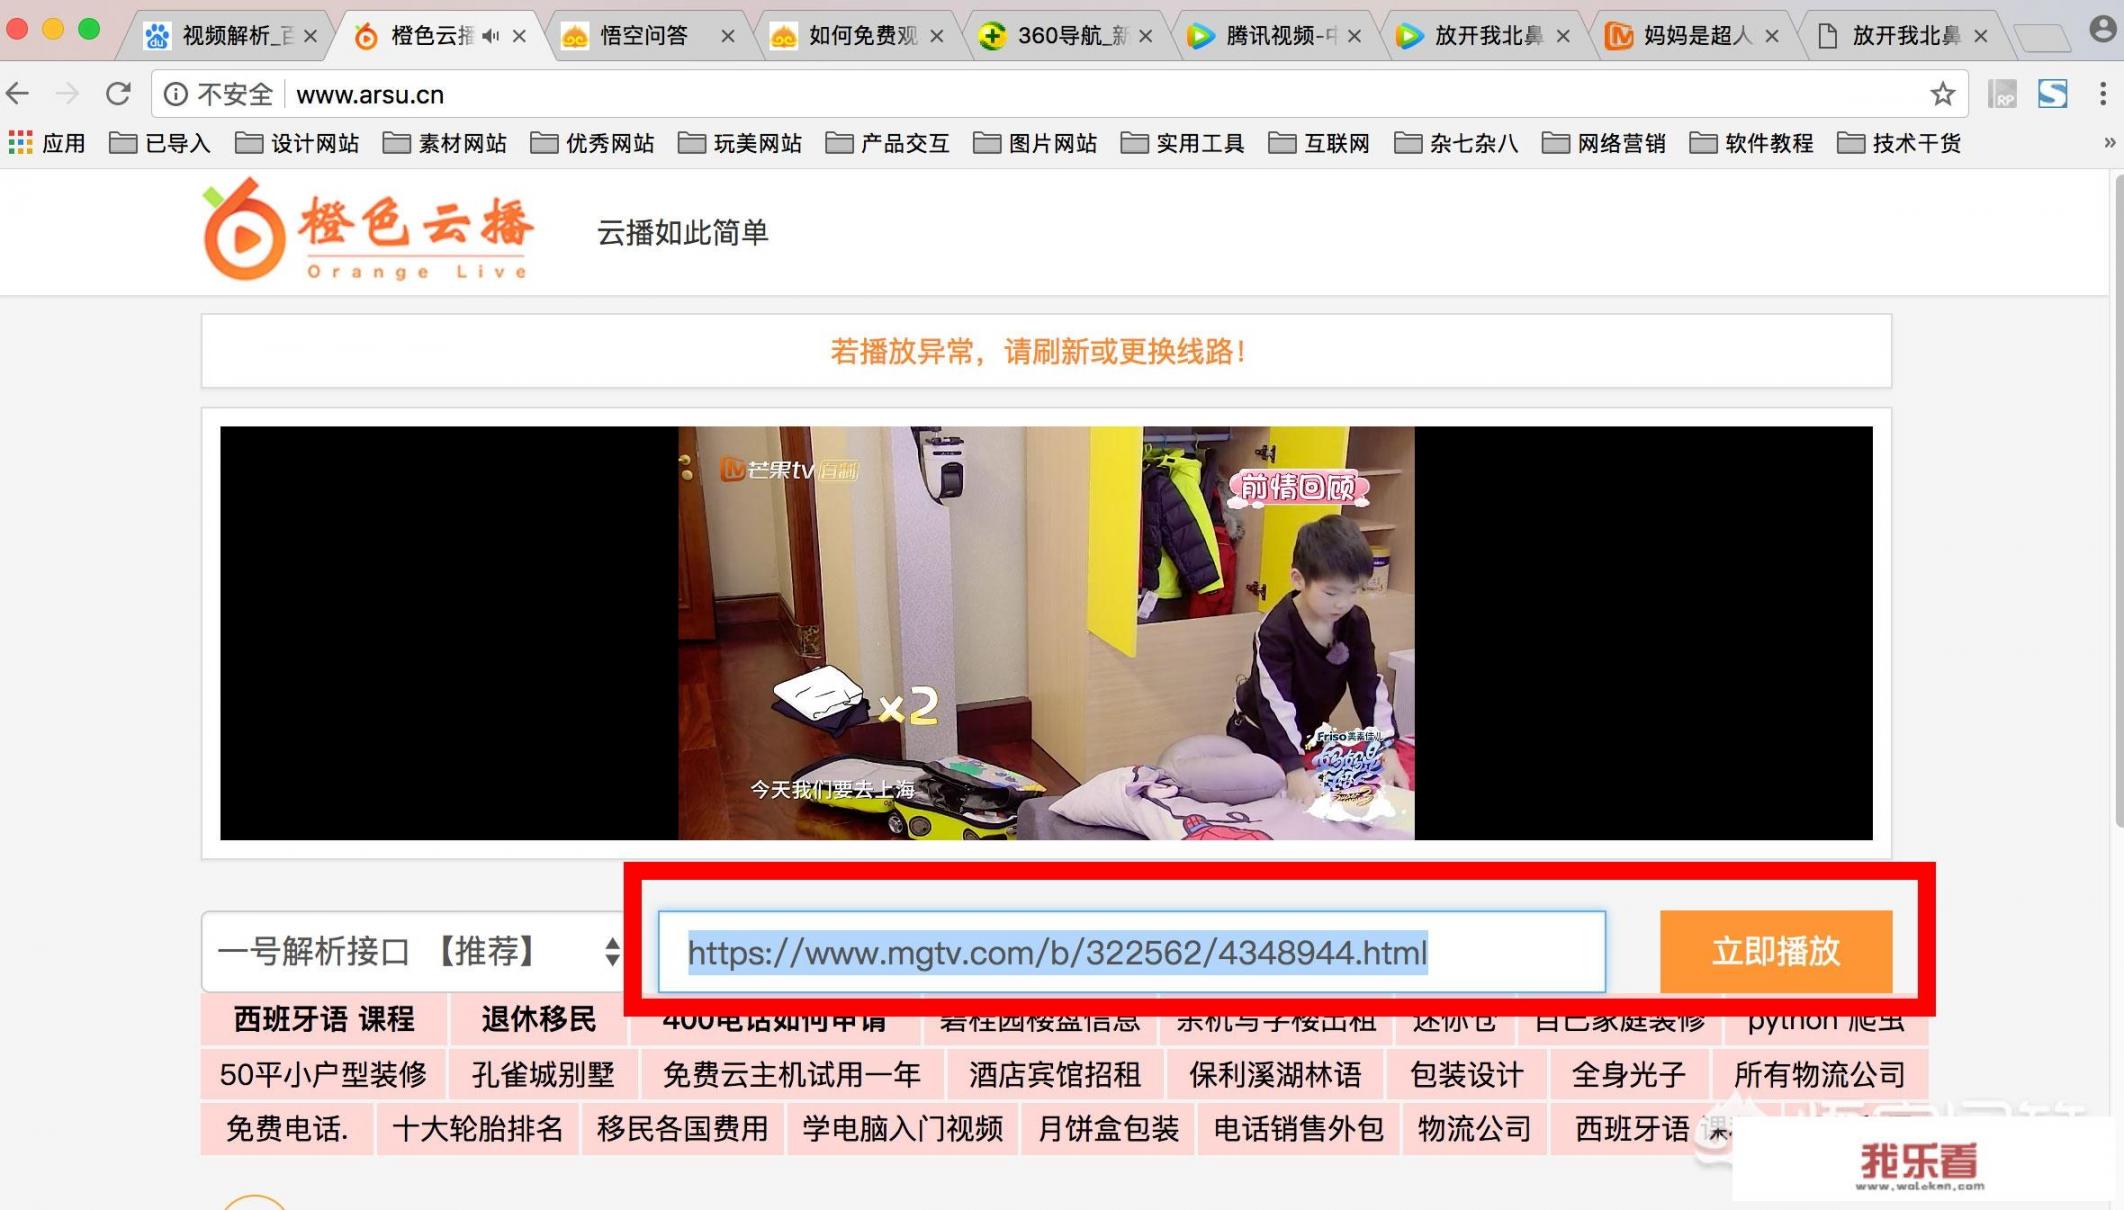Open the 所有物流公司 link
Image resolution: width=2124 pixels, height=1210 pixels.
point(1819,1075)
